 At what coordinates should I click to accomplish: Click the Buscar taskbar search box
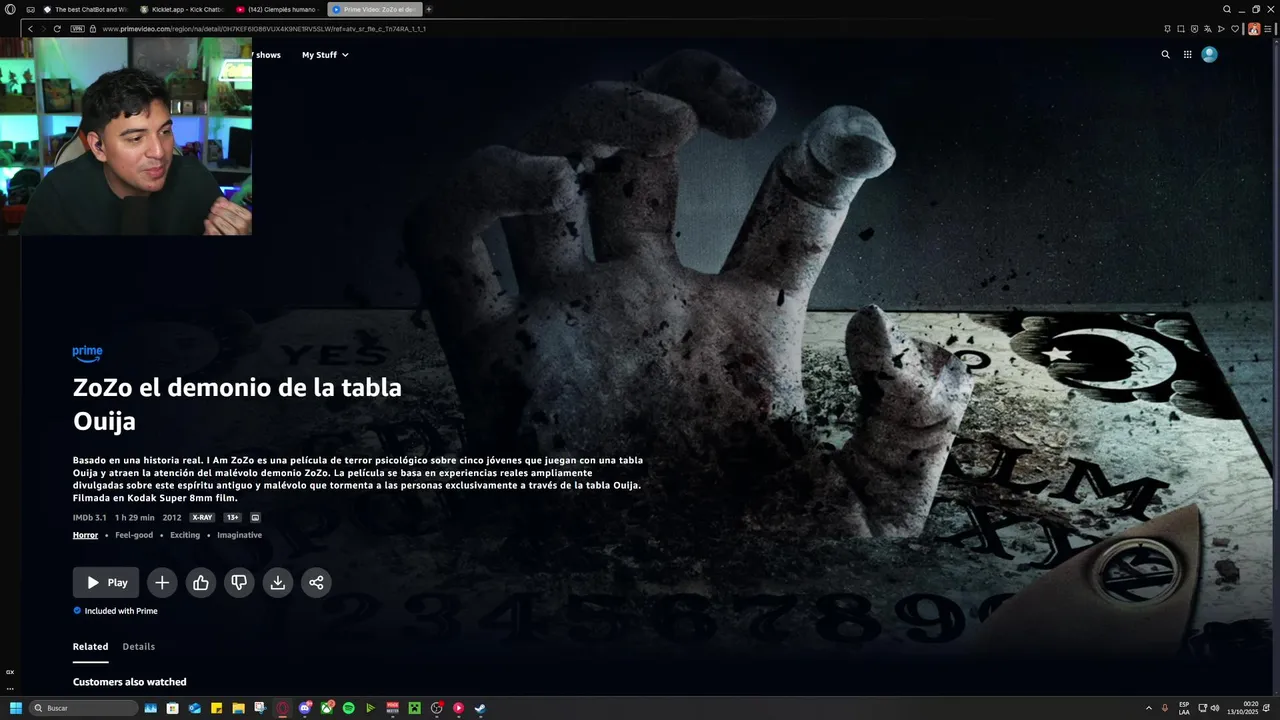[x=83, y=708]
